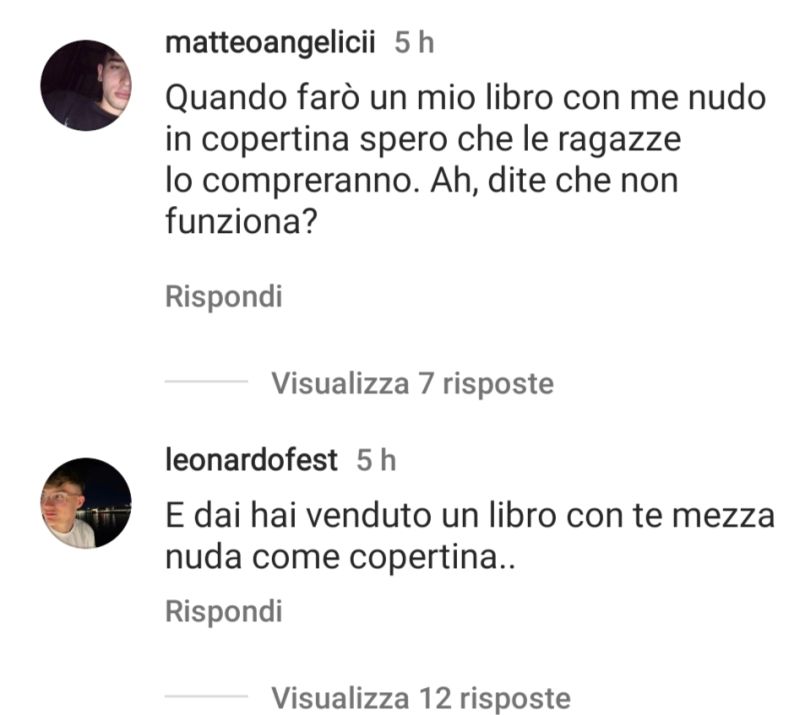The image size is (800, 715).
Task: Click the 5 h timestamp next to leonardofest
Action: point(377,460)
